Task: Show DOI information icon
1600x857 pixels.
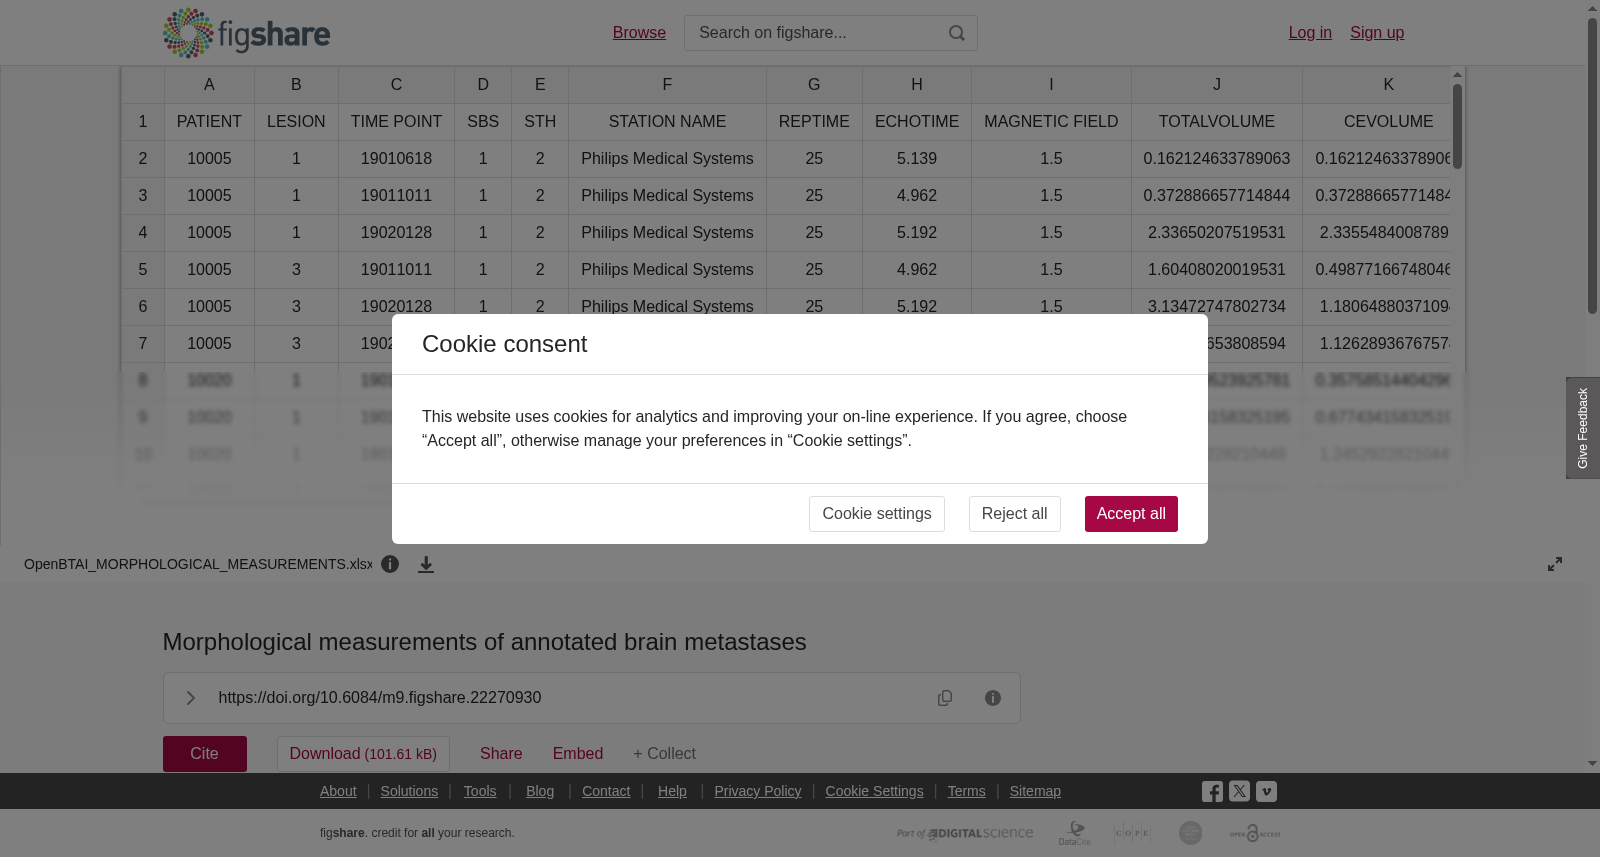Action: pos(993,698)
